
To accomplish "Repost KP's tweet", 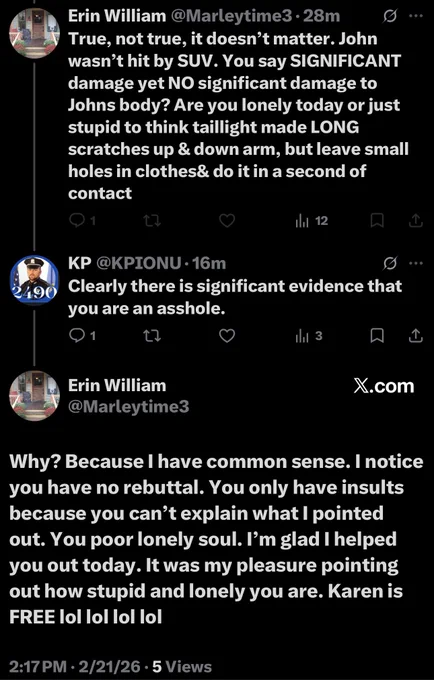I will pos(152,336).
